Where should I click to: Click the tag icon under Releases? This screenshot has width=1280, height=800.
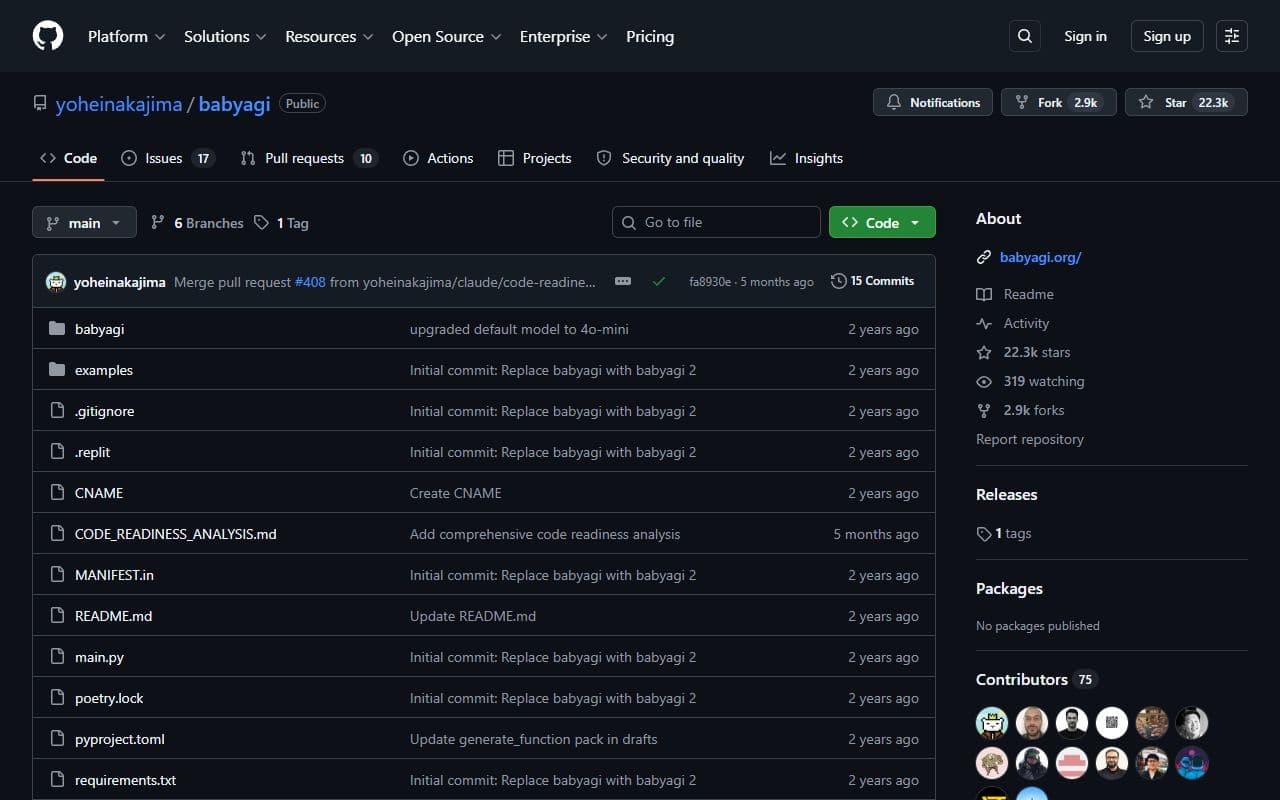(984, 533)
